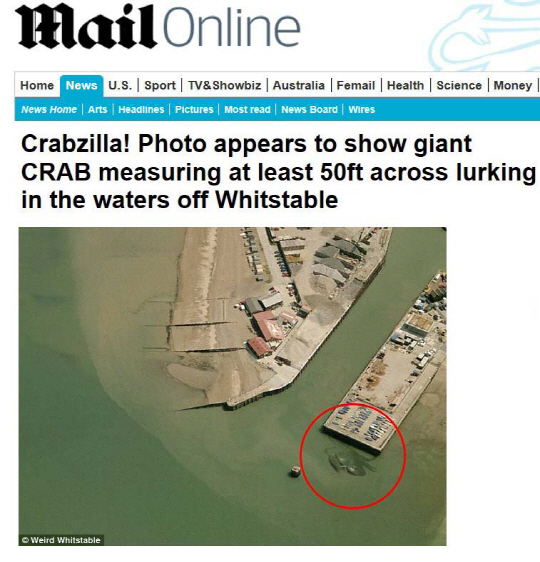
Task: Click the Crabzilla article headline
Action: point(278,172)
